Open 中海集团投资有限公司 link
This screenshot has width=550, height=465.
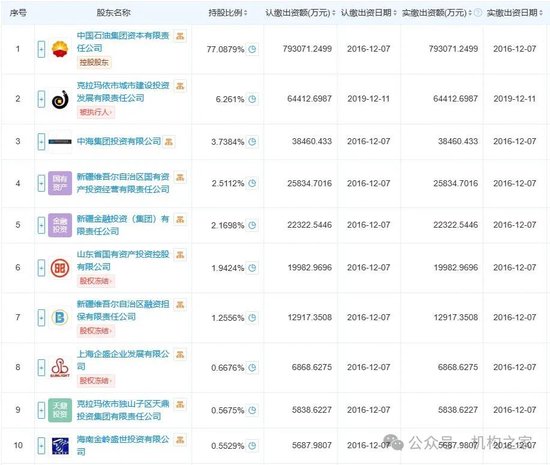point(119,142)
